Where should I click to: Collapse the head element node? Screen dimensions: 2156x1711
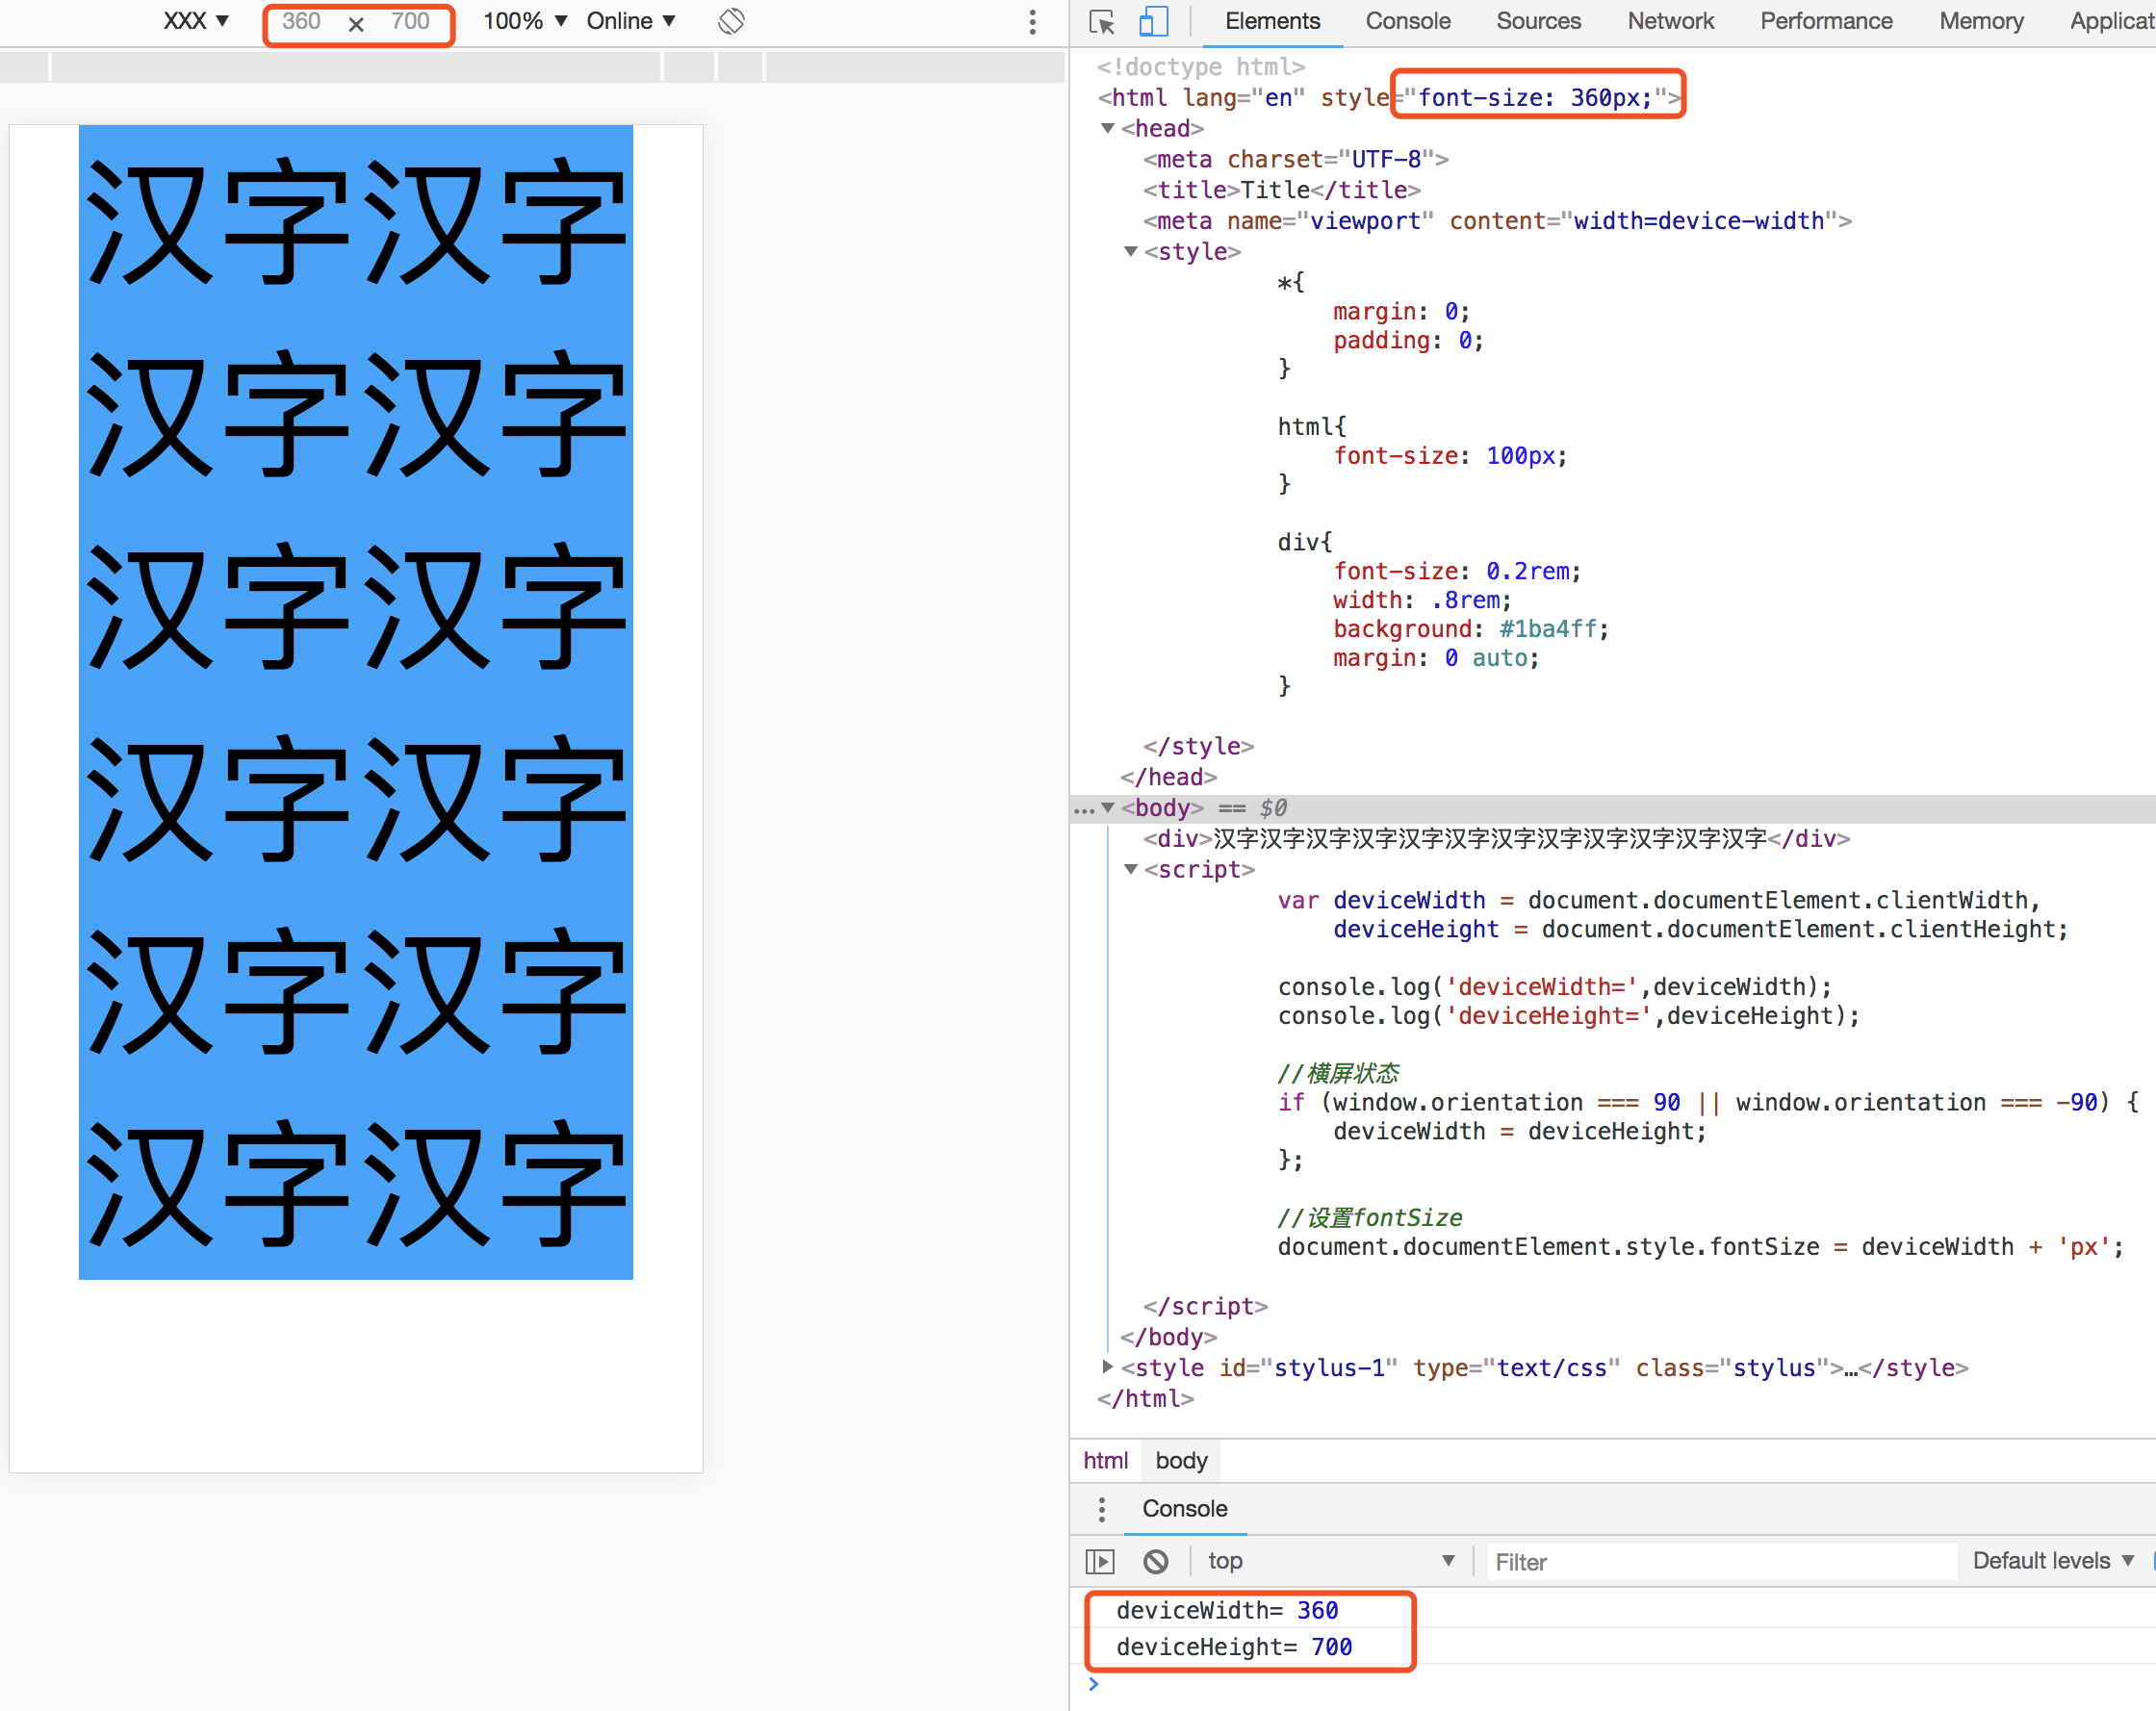pyautogui.click(x=1107, y=128)
